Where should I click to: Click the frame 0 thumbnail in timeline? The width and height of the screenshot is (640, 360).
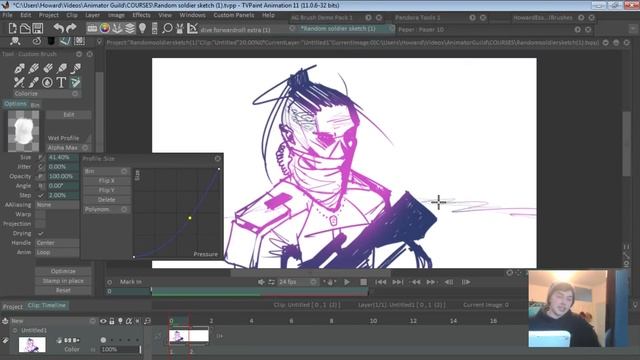tap(178, 336)
